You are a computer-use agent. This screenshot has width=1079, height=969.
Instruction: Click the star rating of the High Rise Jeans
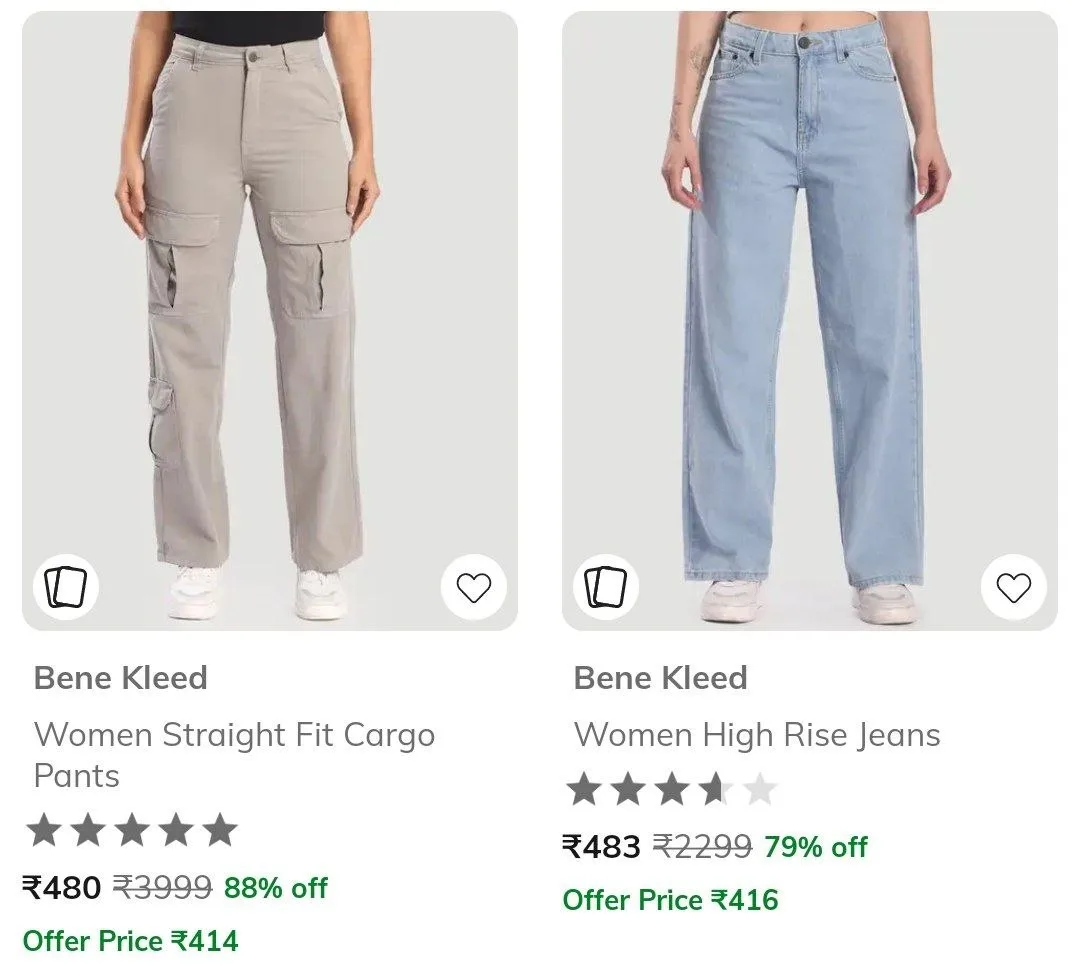672,789
